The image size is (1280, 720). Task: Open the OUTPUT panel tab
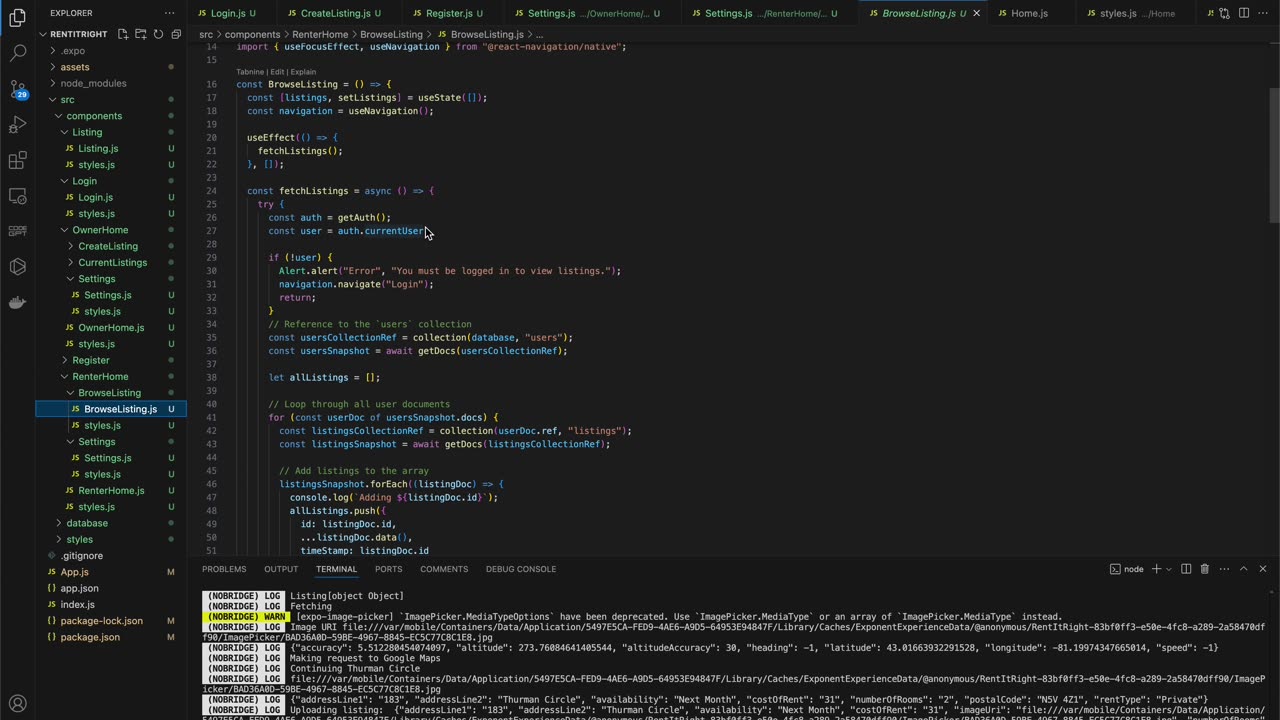click(x=281, y=569)
